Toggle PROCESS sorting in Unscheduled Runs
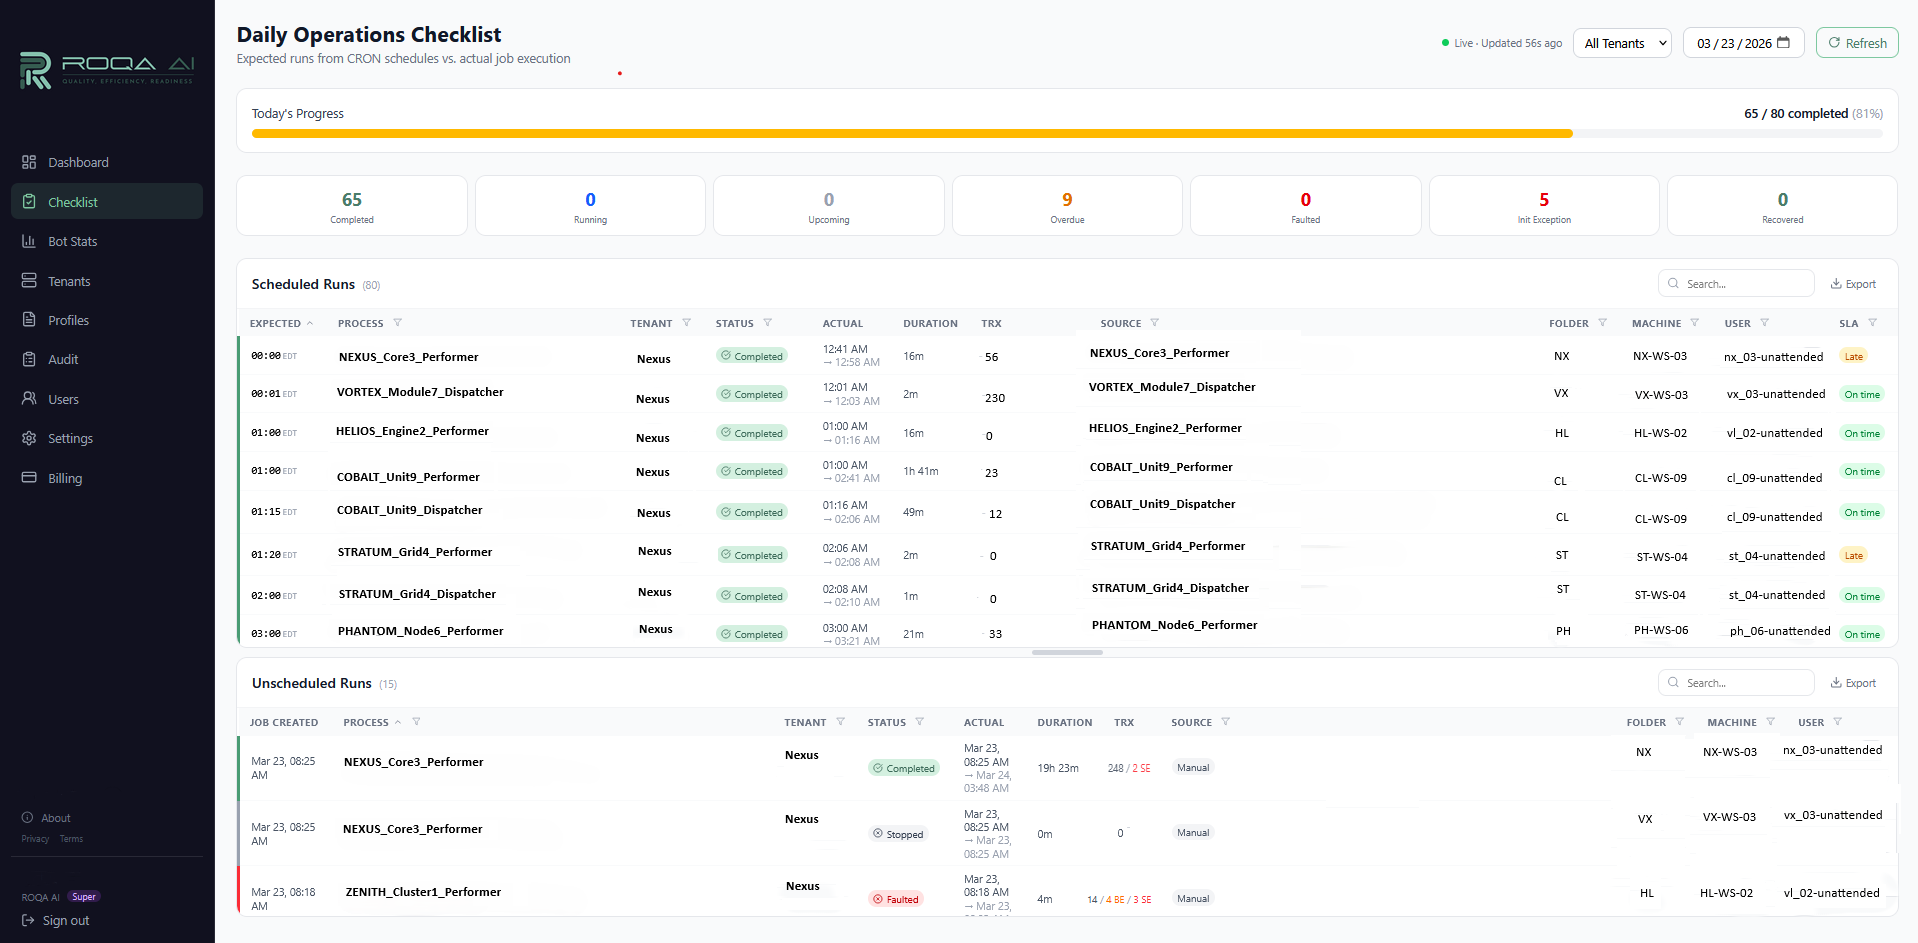 [398, 721]
